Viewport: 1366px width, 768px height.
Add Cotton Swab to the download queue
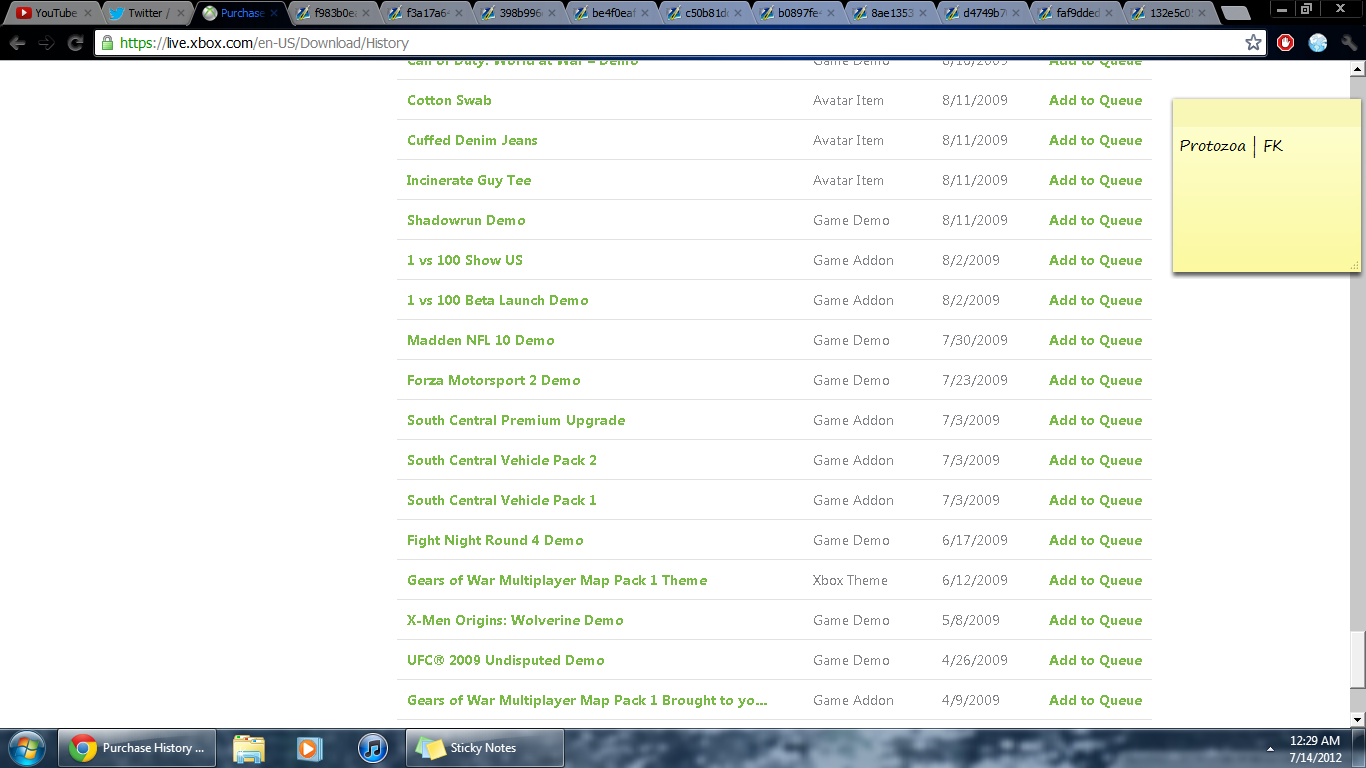click(x=1095, y=100)
